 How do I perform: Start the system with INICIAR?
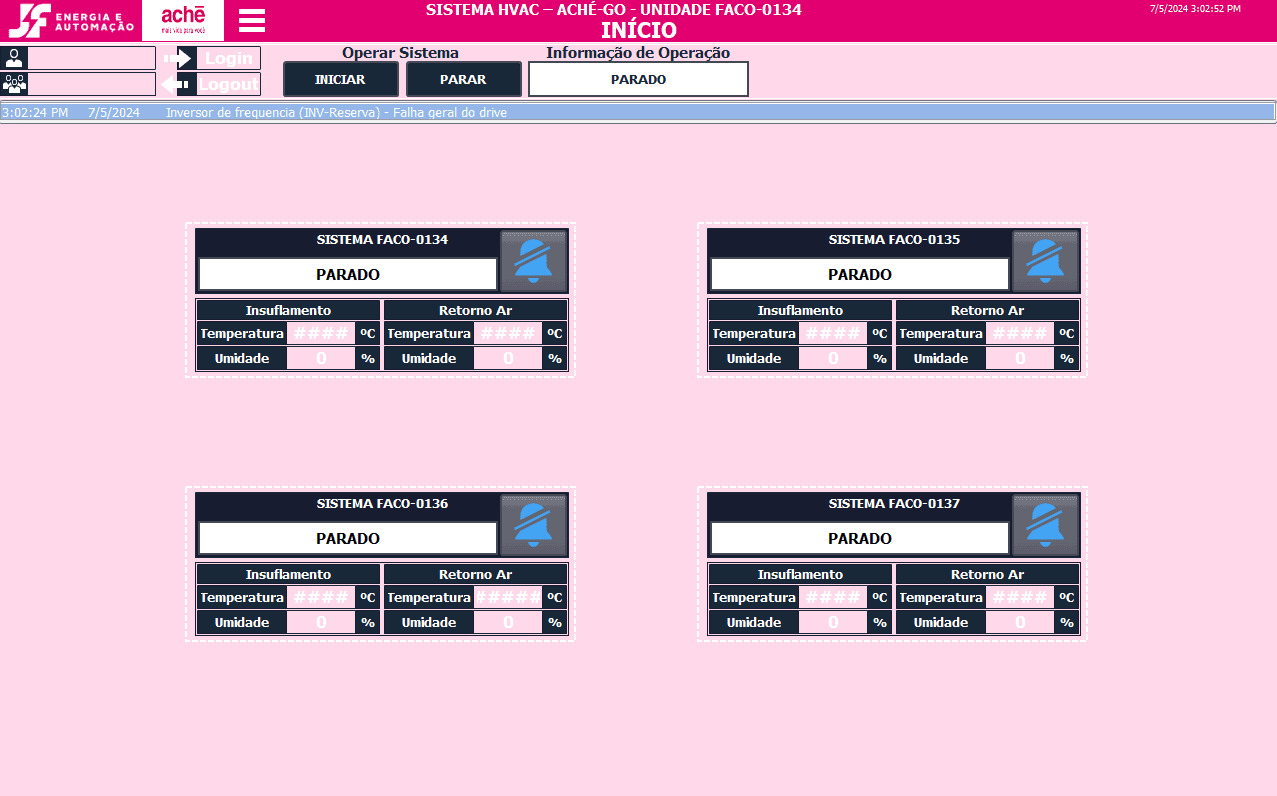(341, 79)
